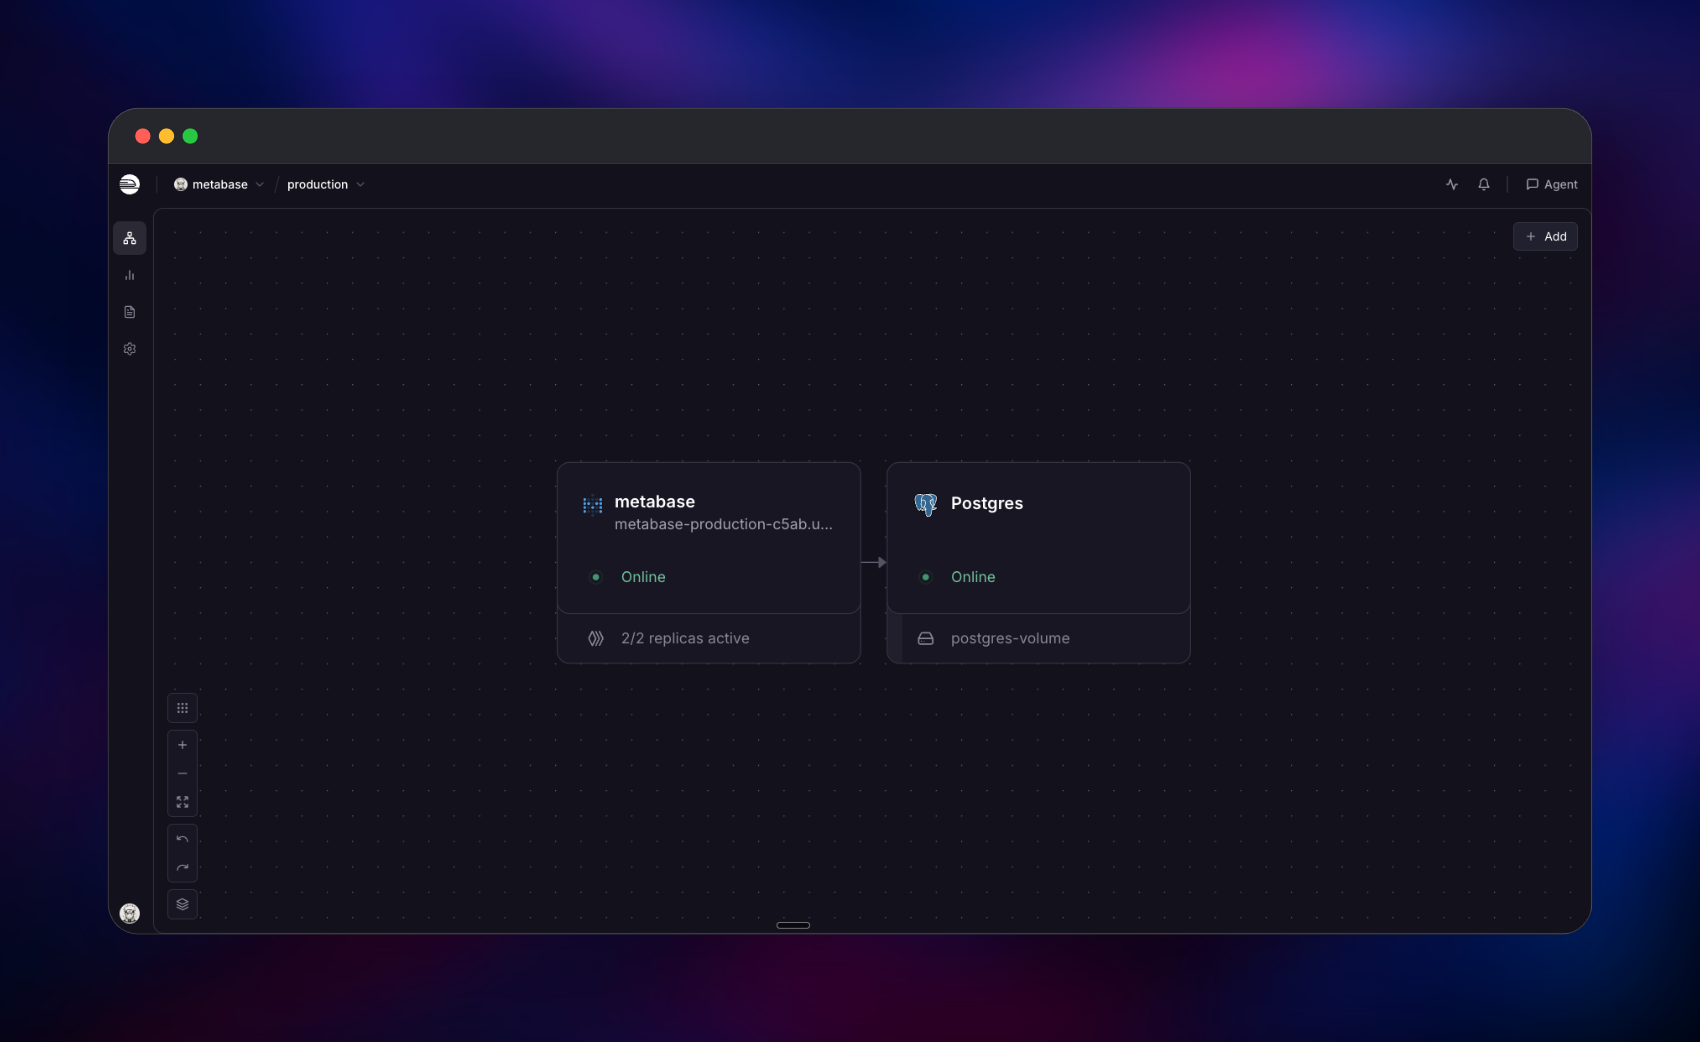The image size is (1700, 1042).
Task: Click the Postgres elephant icon
Action: (x=926, y=504)
